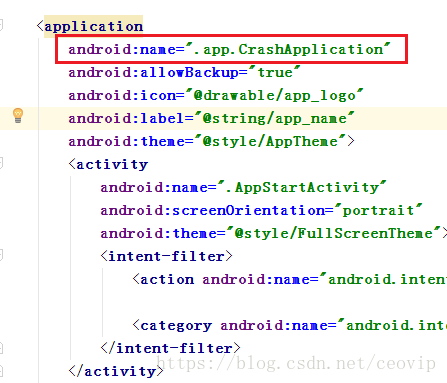This screenshot has height=383, width=447.
Task: Collapse the application tag fold marker
Action: coord(1,25)
